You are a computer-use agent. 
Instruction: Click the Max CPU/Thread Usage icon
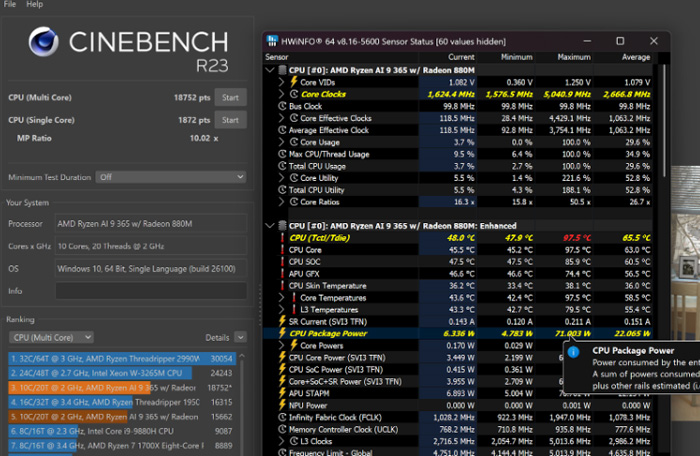[282, 154]
